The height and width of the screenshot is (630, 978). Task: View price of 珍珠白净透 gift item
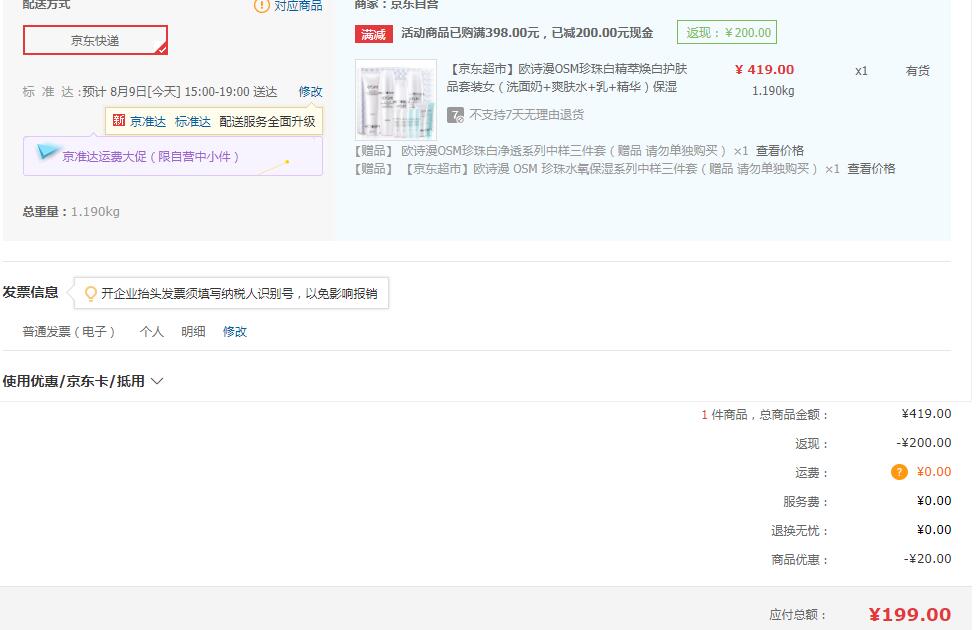coord(780,151)
